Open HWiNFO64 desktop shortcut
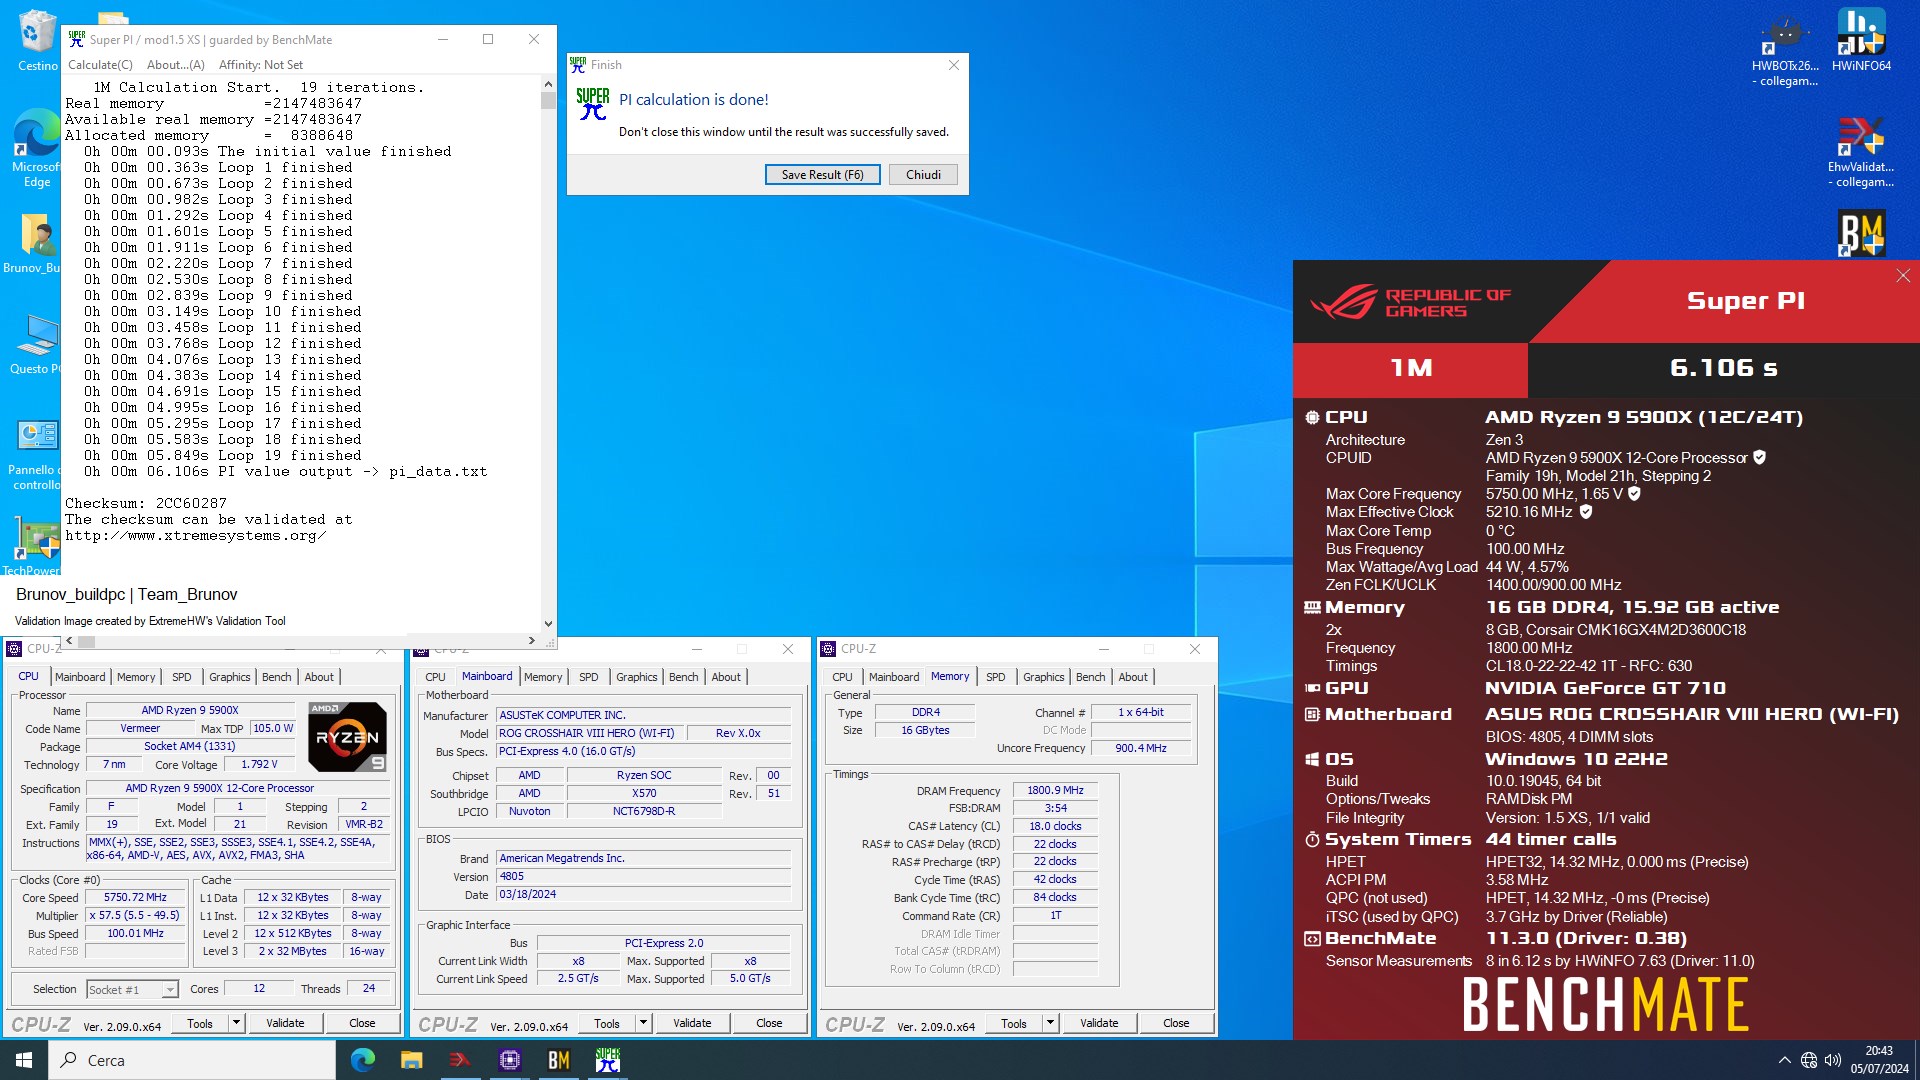Viewport: 1920px width, 1080px height. click(1861, 40)
